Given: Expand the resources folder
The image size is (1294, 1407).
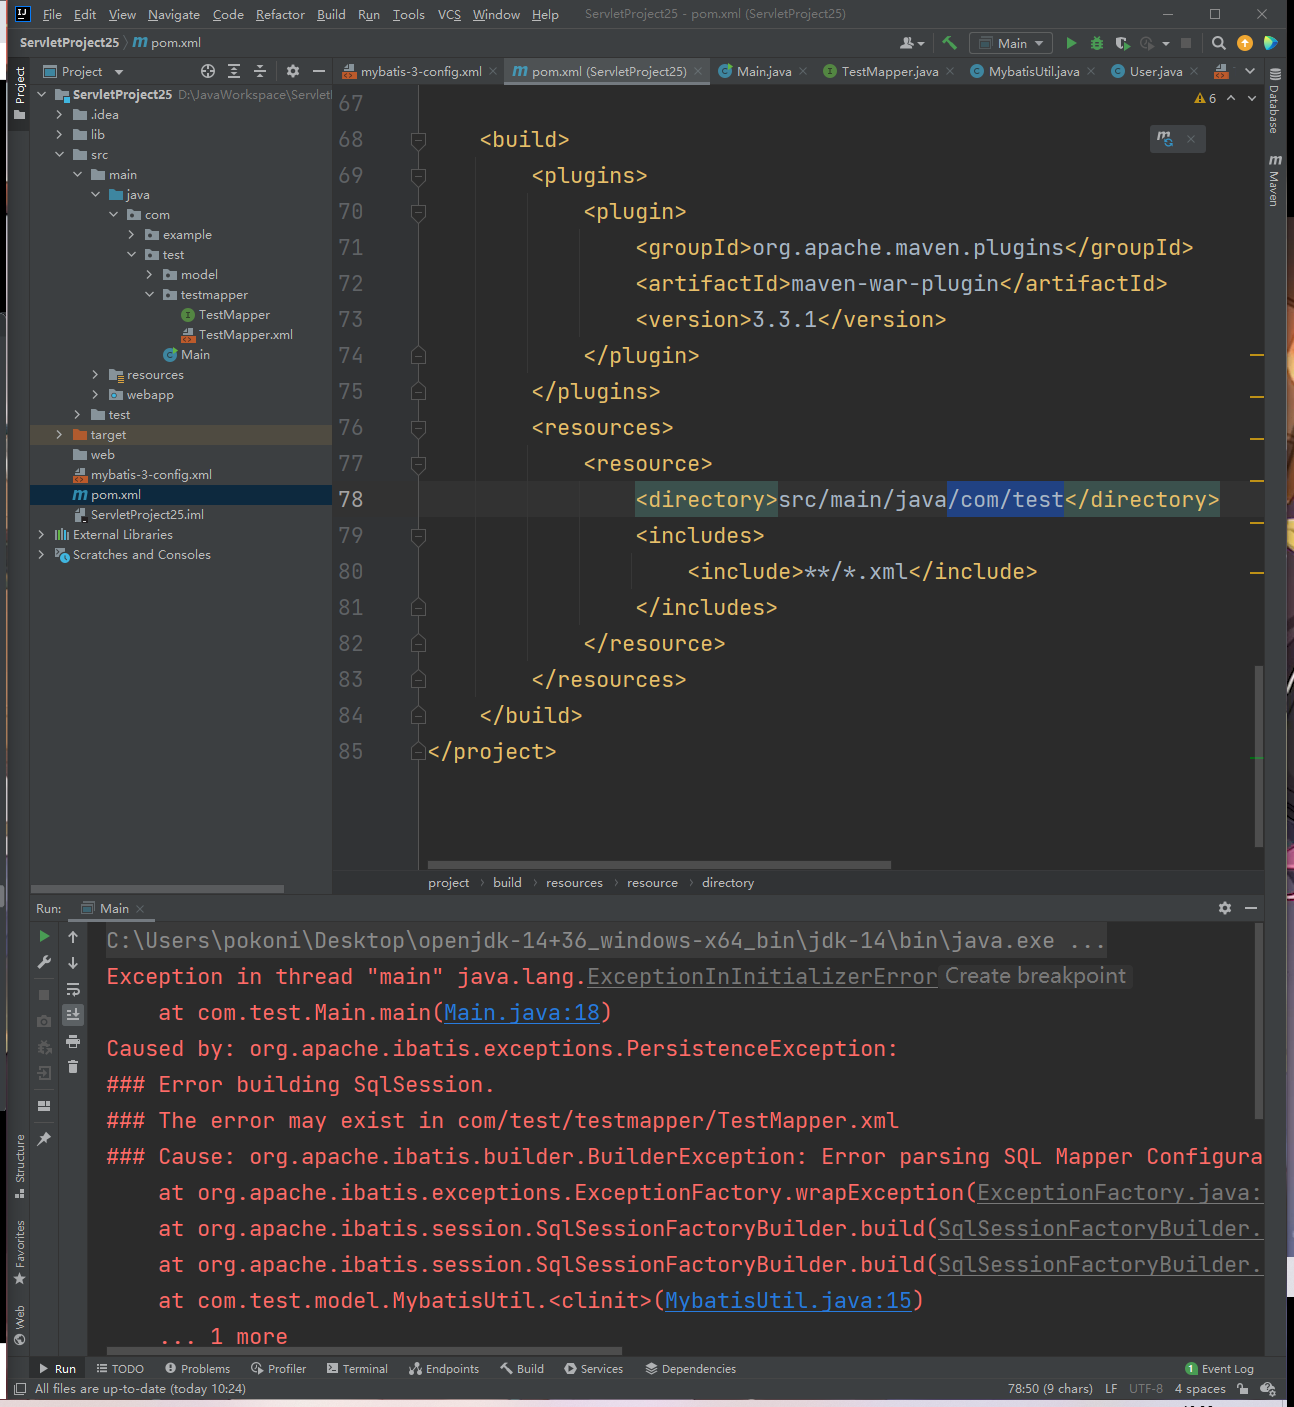Looking at the screenshot, I should click(95, 375).
